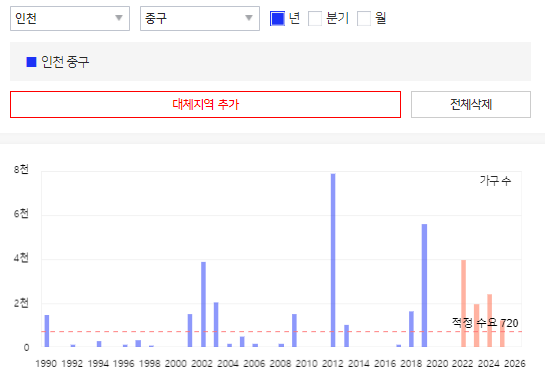
Task: Enable the 분기 (quarterly) checkbox
Action: (x=315, y=18)
